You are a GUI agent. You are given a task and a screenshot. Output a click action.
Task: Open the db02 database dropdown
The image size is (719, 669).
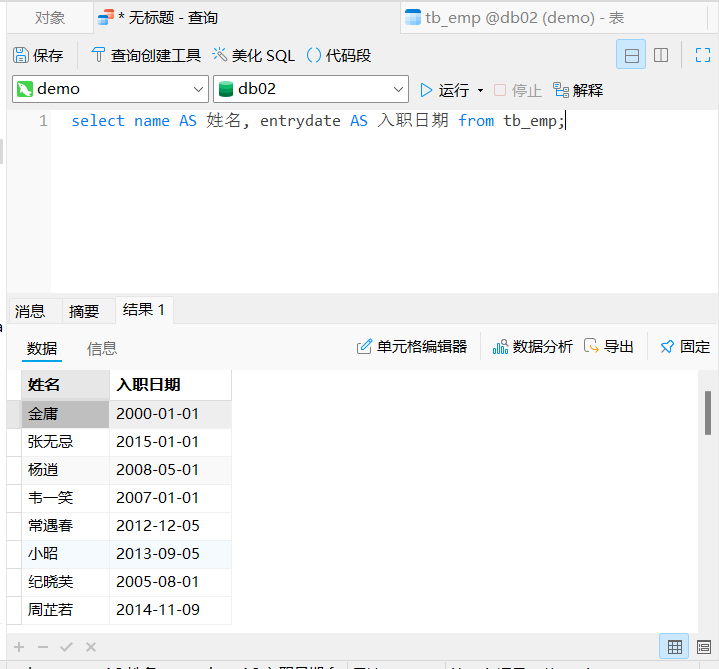(x=311, y=89)
